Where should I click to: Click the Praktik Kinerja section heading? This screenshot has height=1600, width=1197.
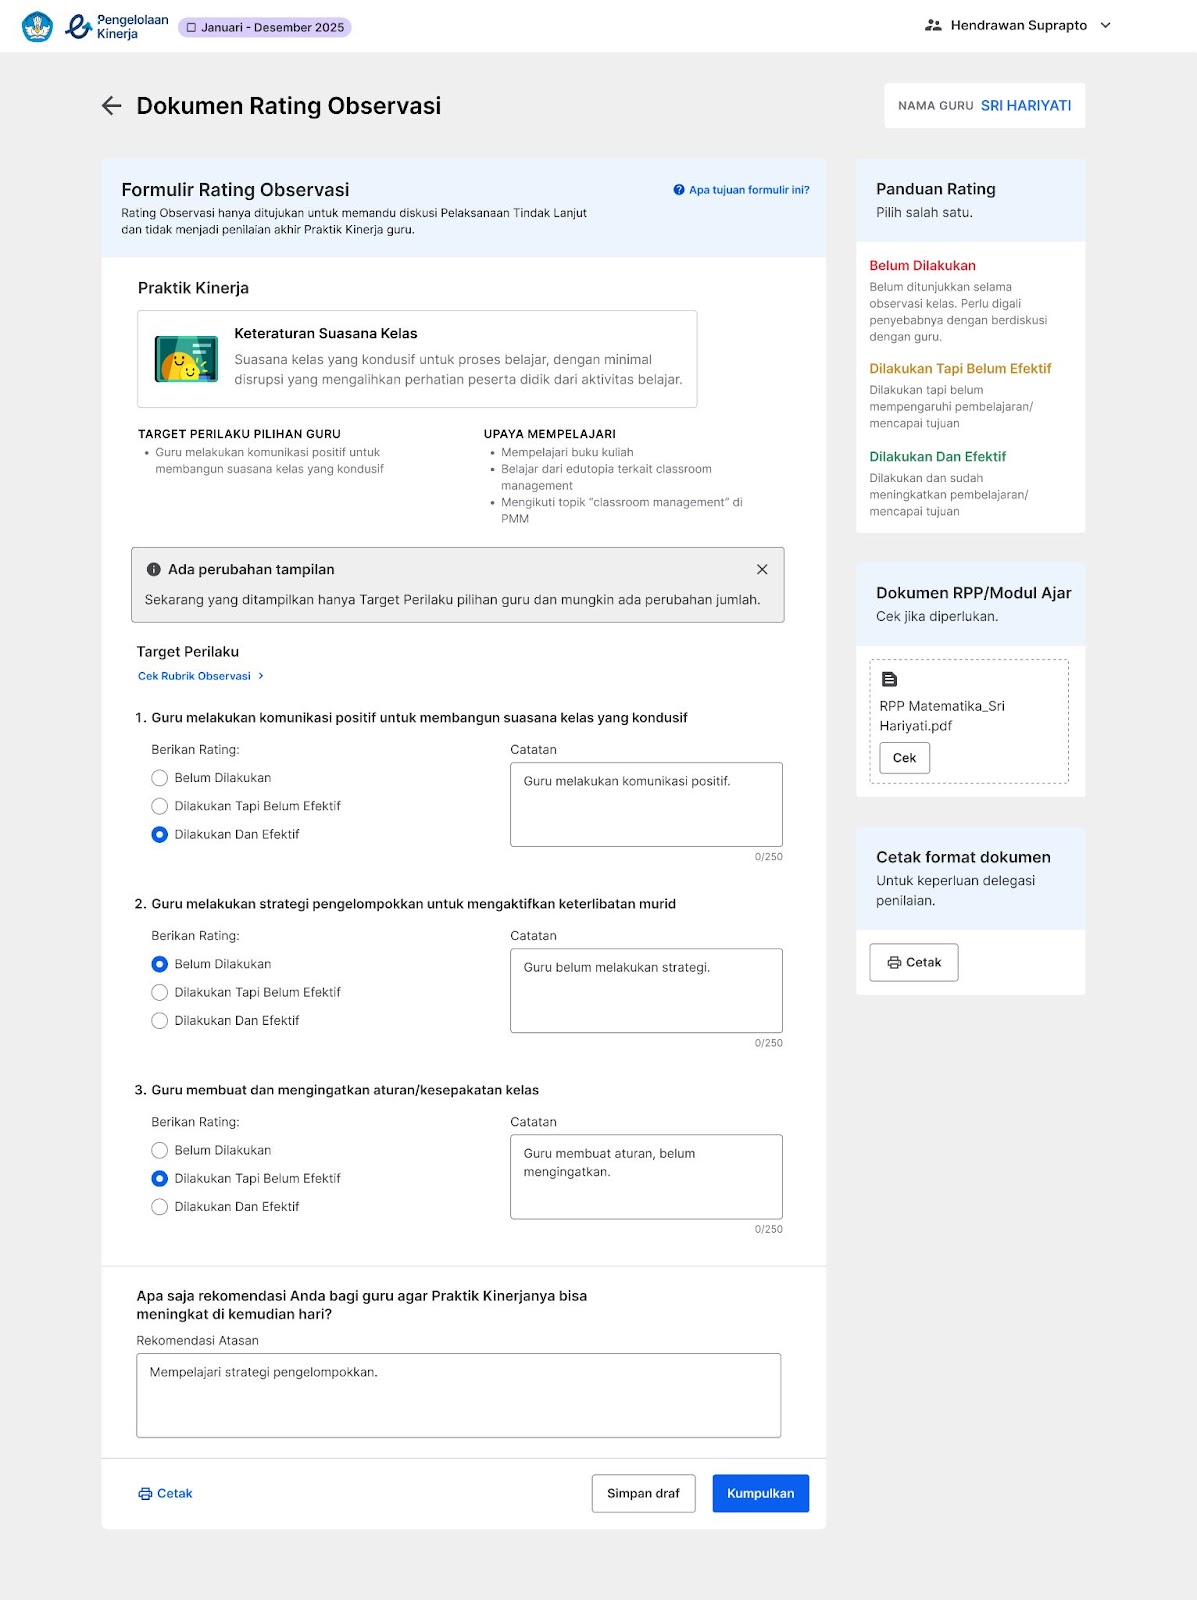[193, 288]
